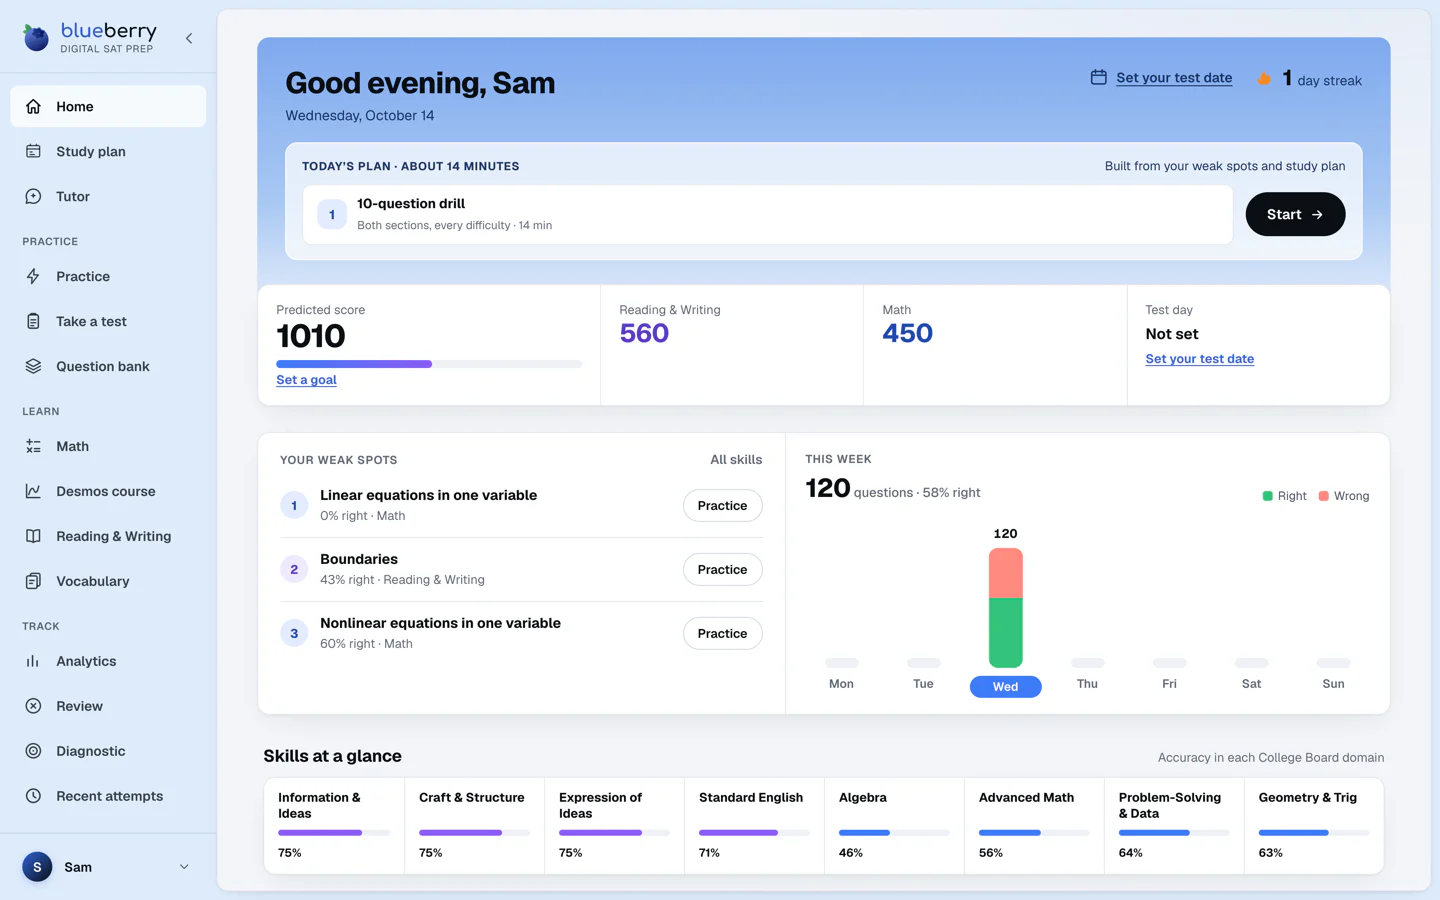Open the Craft & Structure skill card
Image resolution: width=1440 pixels, height=900 pixels.
click(x=474, y=826)
